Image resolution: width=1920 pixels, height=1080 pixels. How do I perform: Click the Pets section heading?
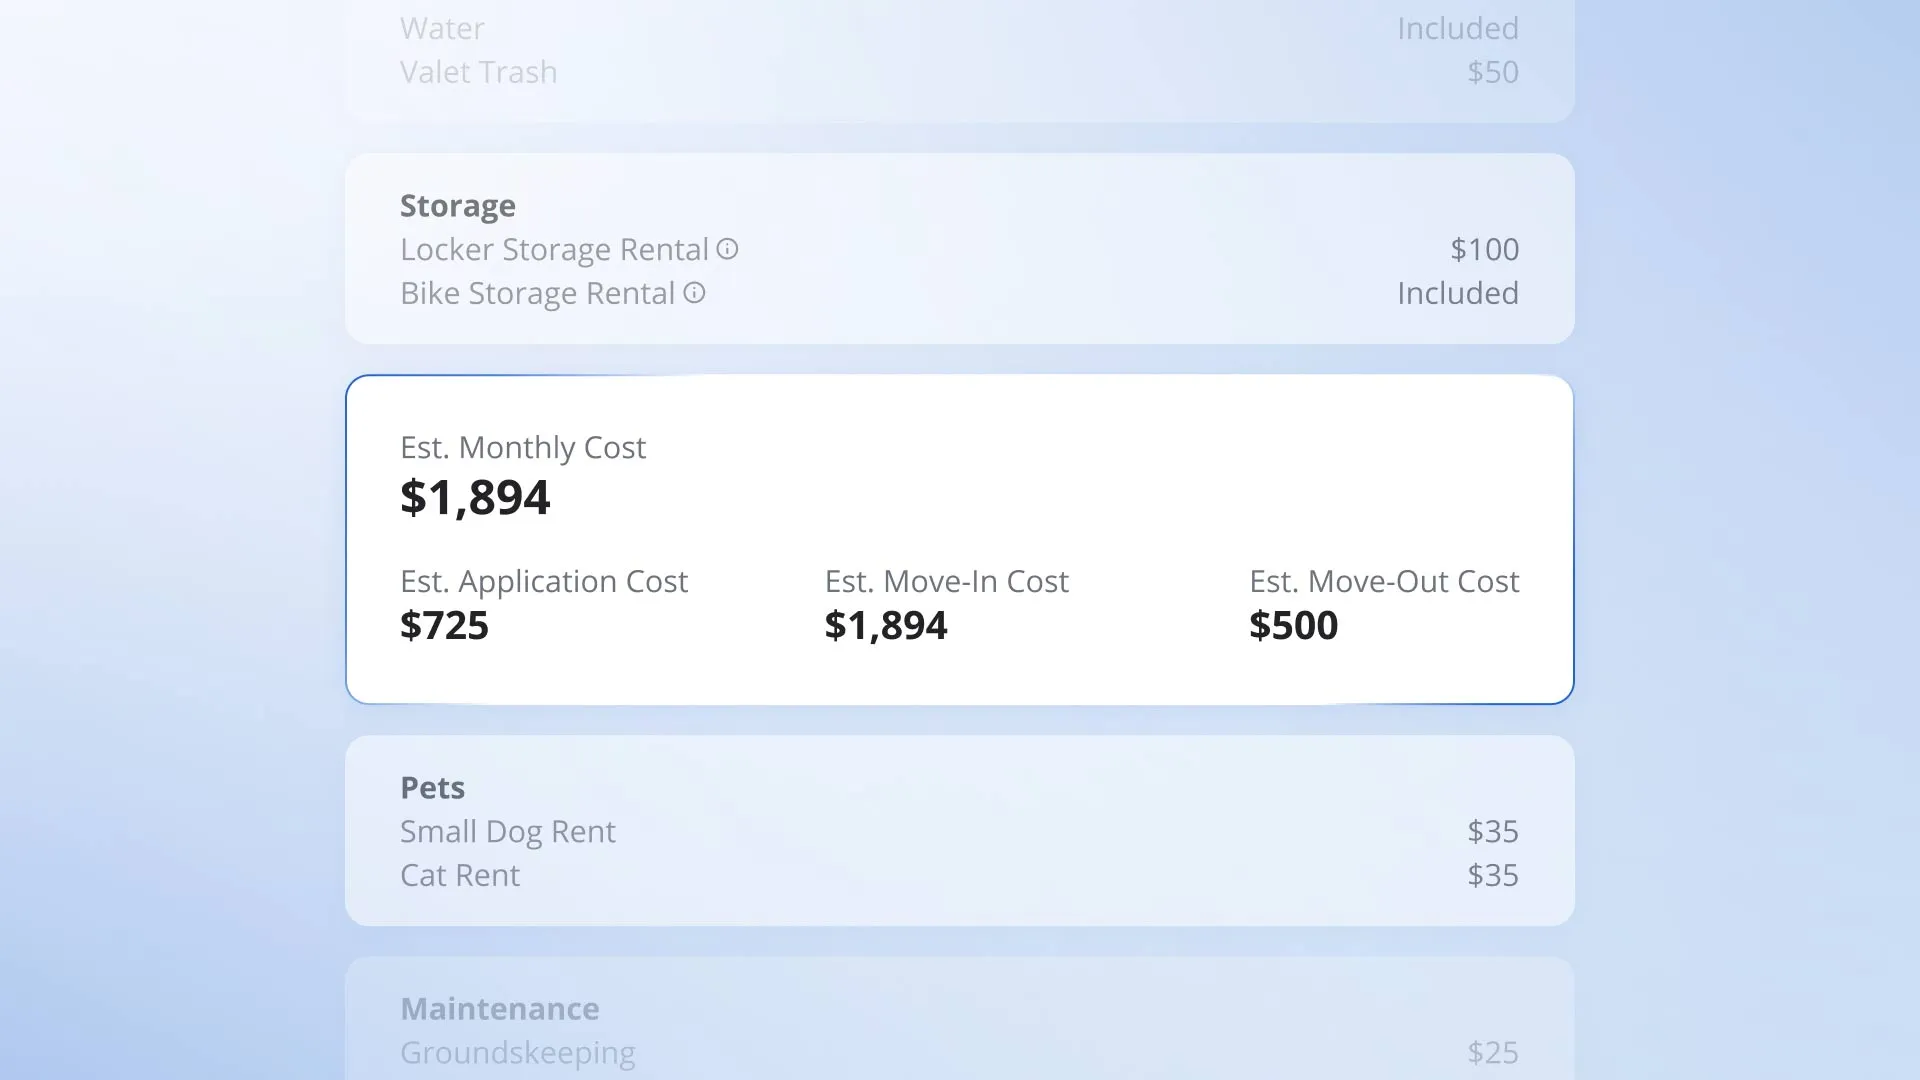tap(432, 788)
